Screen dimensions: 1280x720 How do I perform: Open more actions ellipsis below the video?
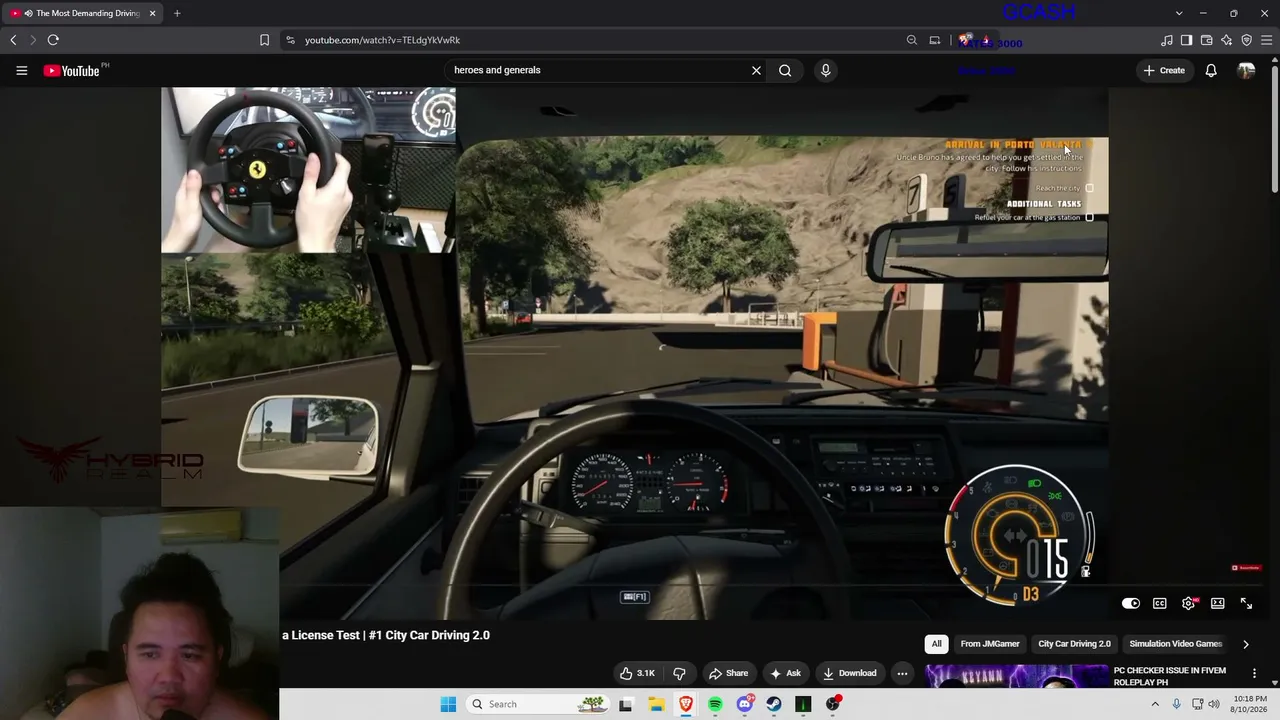902,673
